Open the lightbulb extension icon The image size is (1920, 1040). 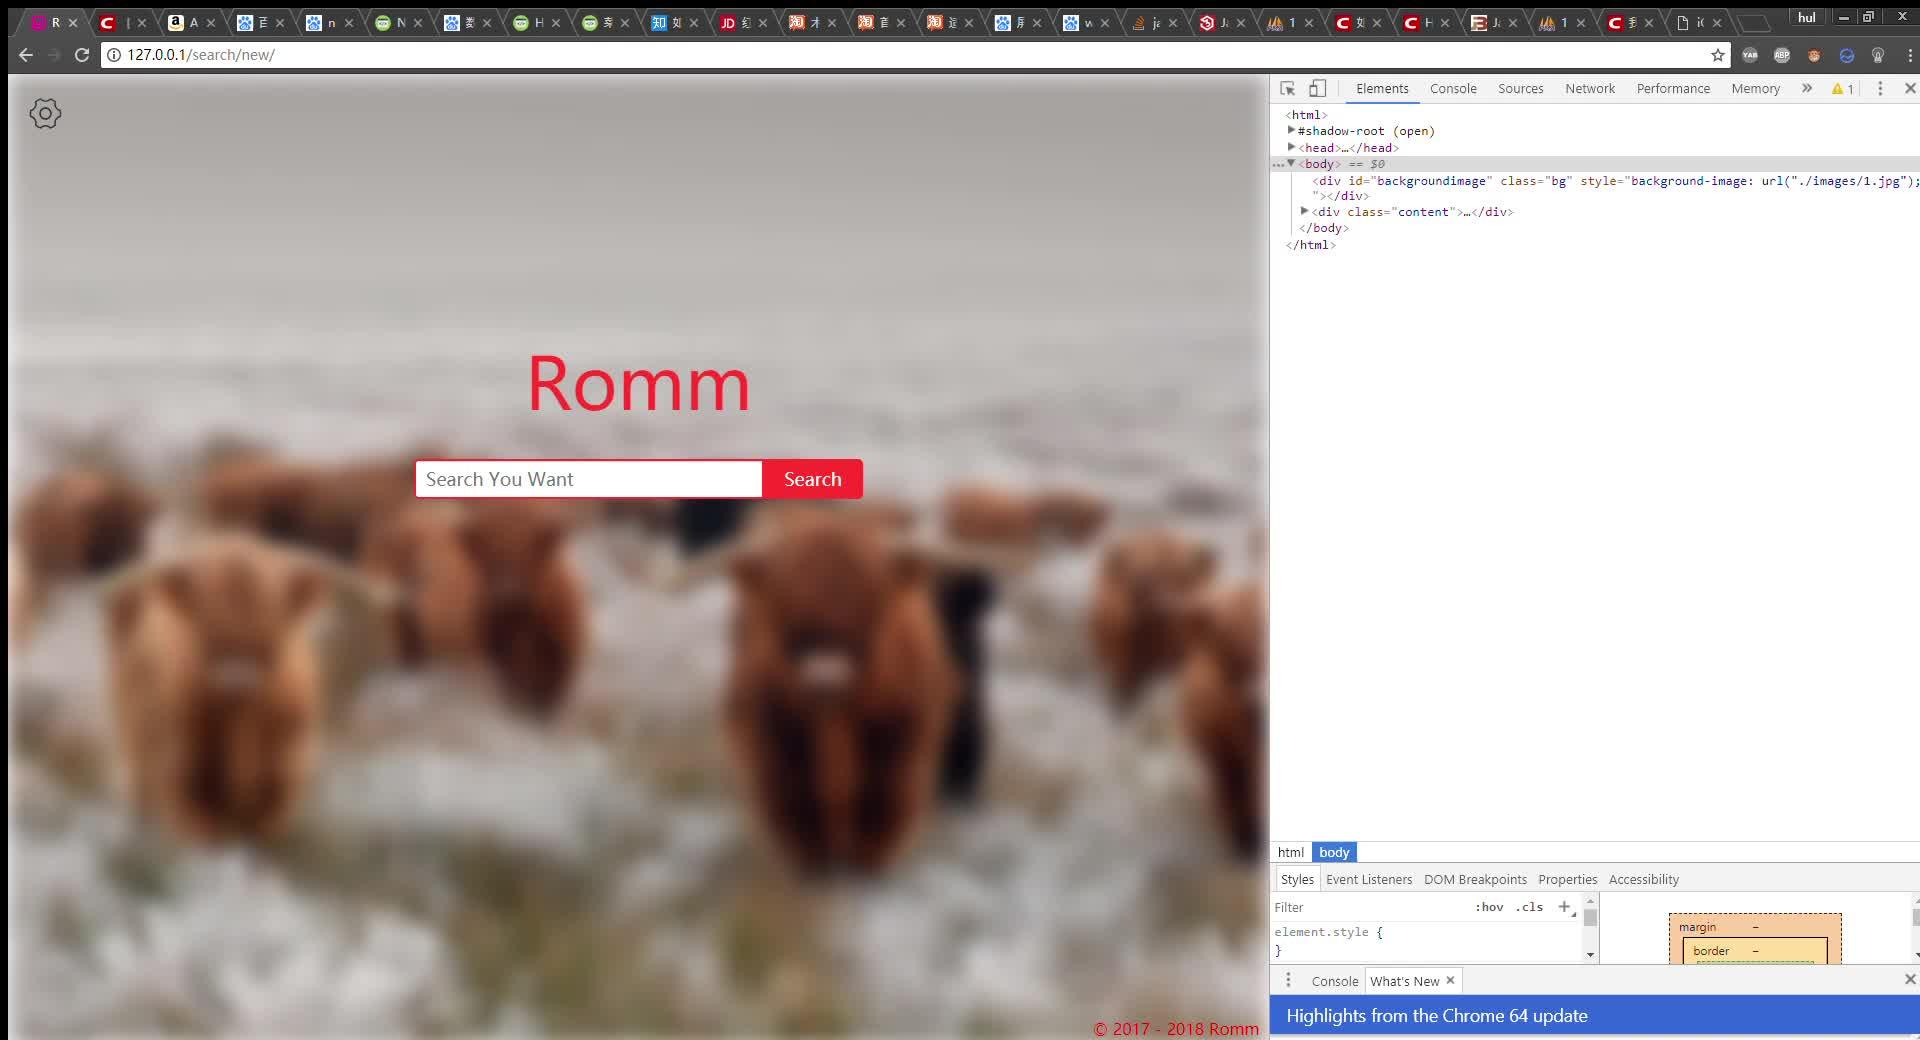(1878, 55)
